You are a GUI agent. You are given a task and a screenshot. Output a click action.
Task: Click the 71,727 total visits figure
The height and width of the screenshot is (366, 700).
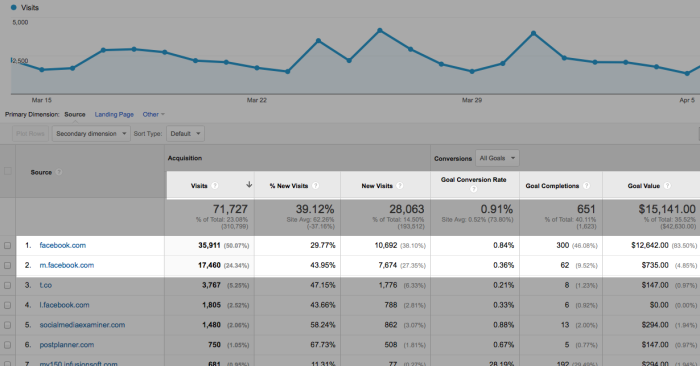click(230, 209)
